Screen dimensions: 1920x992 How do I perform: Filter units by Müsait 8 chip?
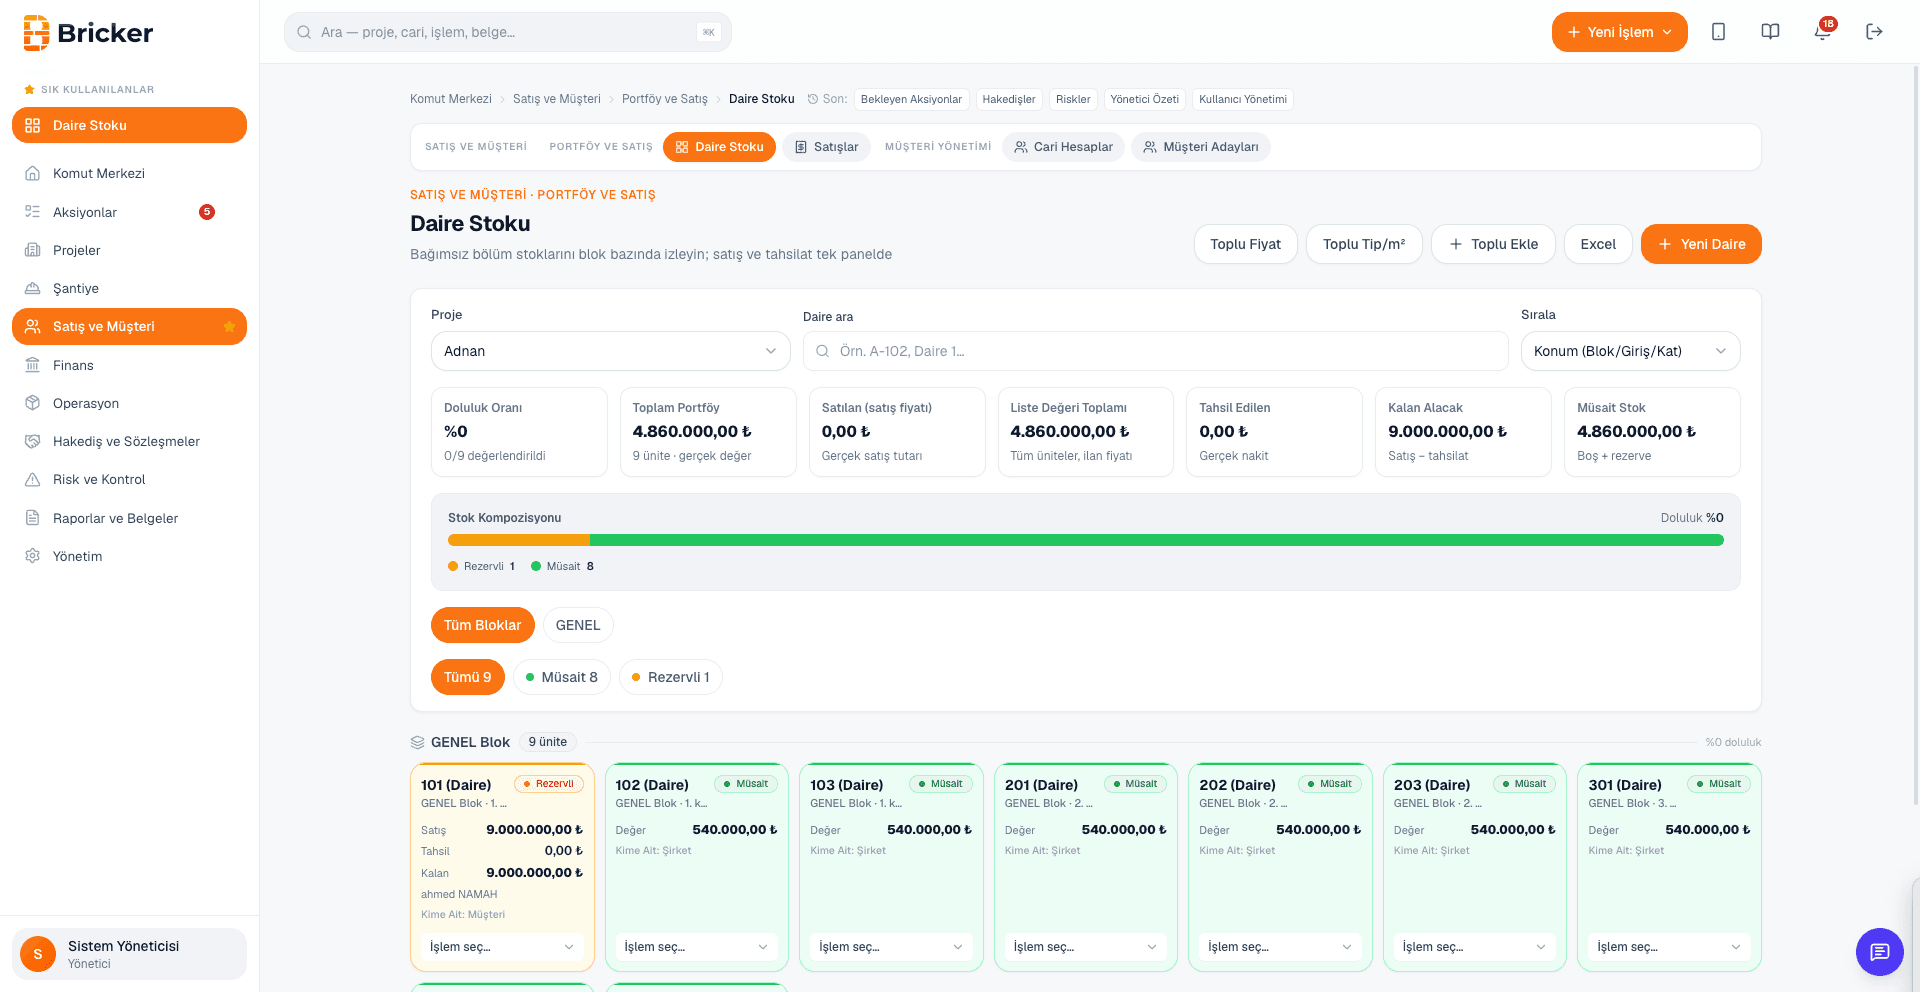561,677
